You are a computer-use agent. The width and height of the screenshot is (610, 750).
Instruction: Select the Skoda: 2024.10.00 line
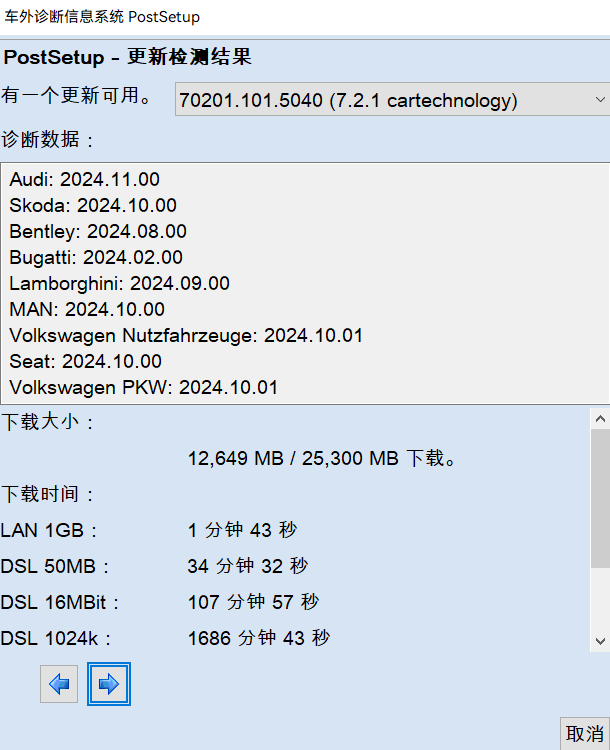pyautogui.click(x=93, y=205)
